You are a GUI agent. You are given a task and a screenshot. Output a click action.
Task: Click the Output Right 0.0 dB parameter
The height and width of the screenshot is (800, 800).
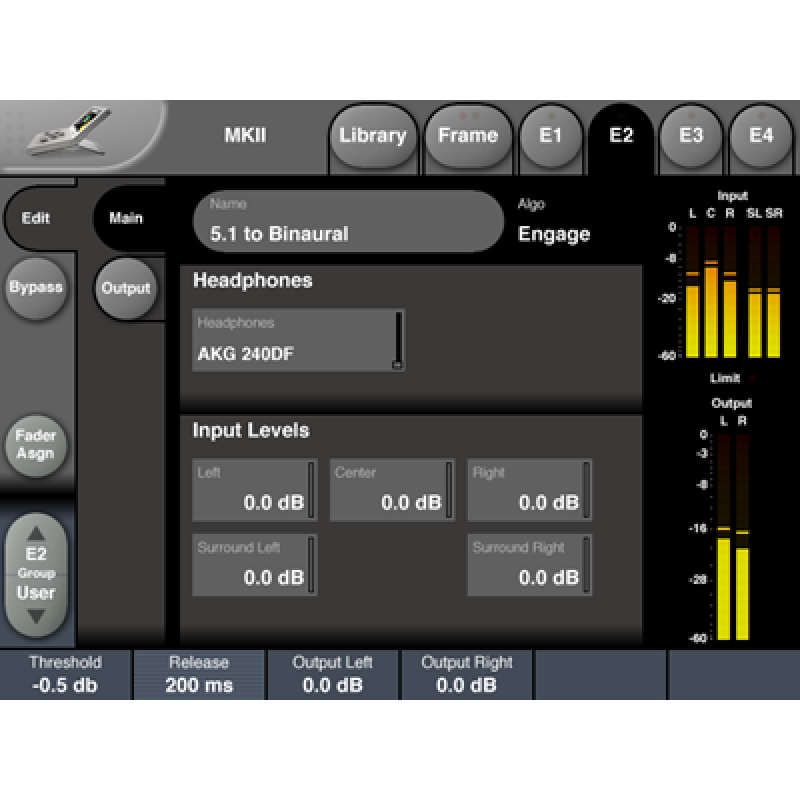click(x=466, y=675)
